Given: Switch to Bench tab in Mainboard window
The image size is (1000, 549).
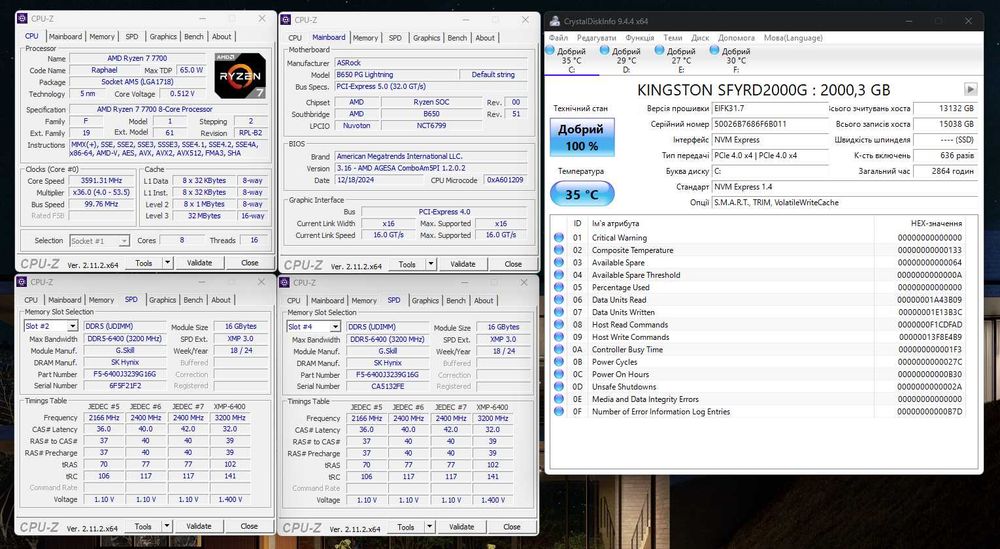Looking at the screenshot, I should coord(457,38).
